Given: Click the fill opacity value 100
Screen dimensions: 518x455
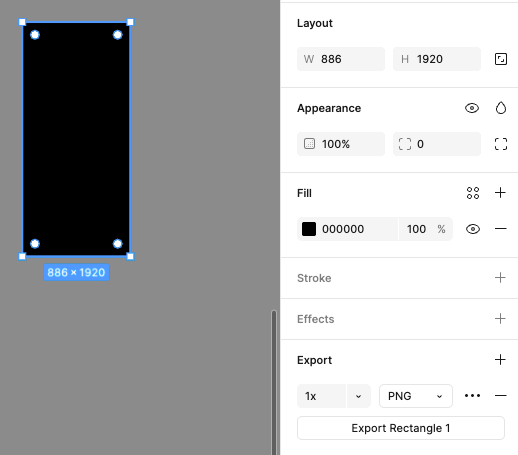Looking at the screenshot, I should [416, 229].
